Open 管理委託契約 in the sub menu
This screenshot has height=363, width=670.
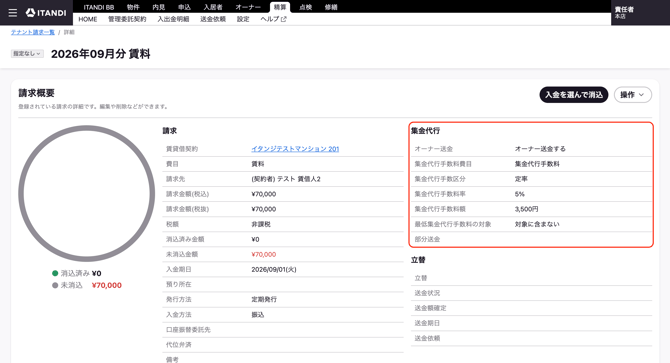coord(127,19)
